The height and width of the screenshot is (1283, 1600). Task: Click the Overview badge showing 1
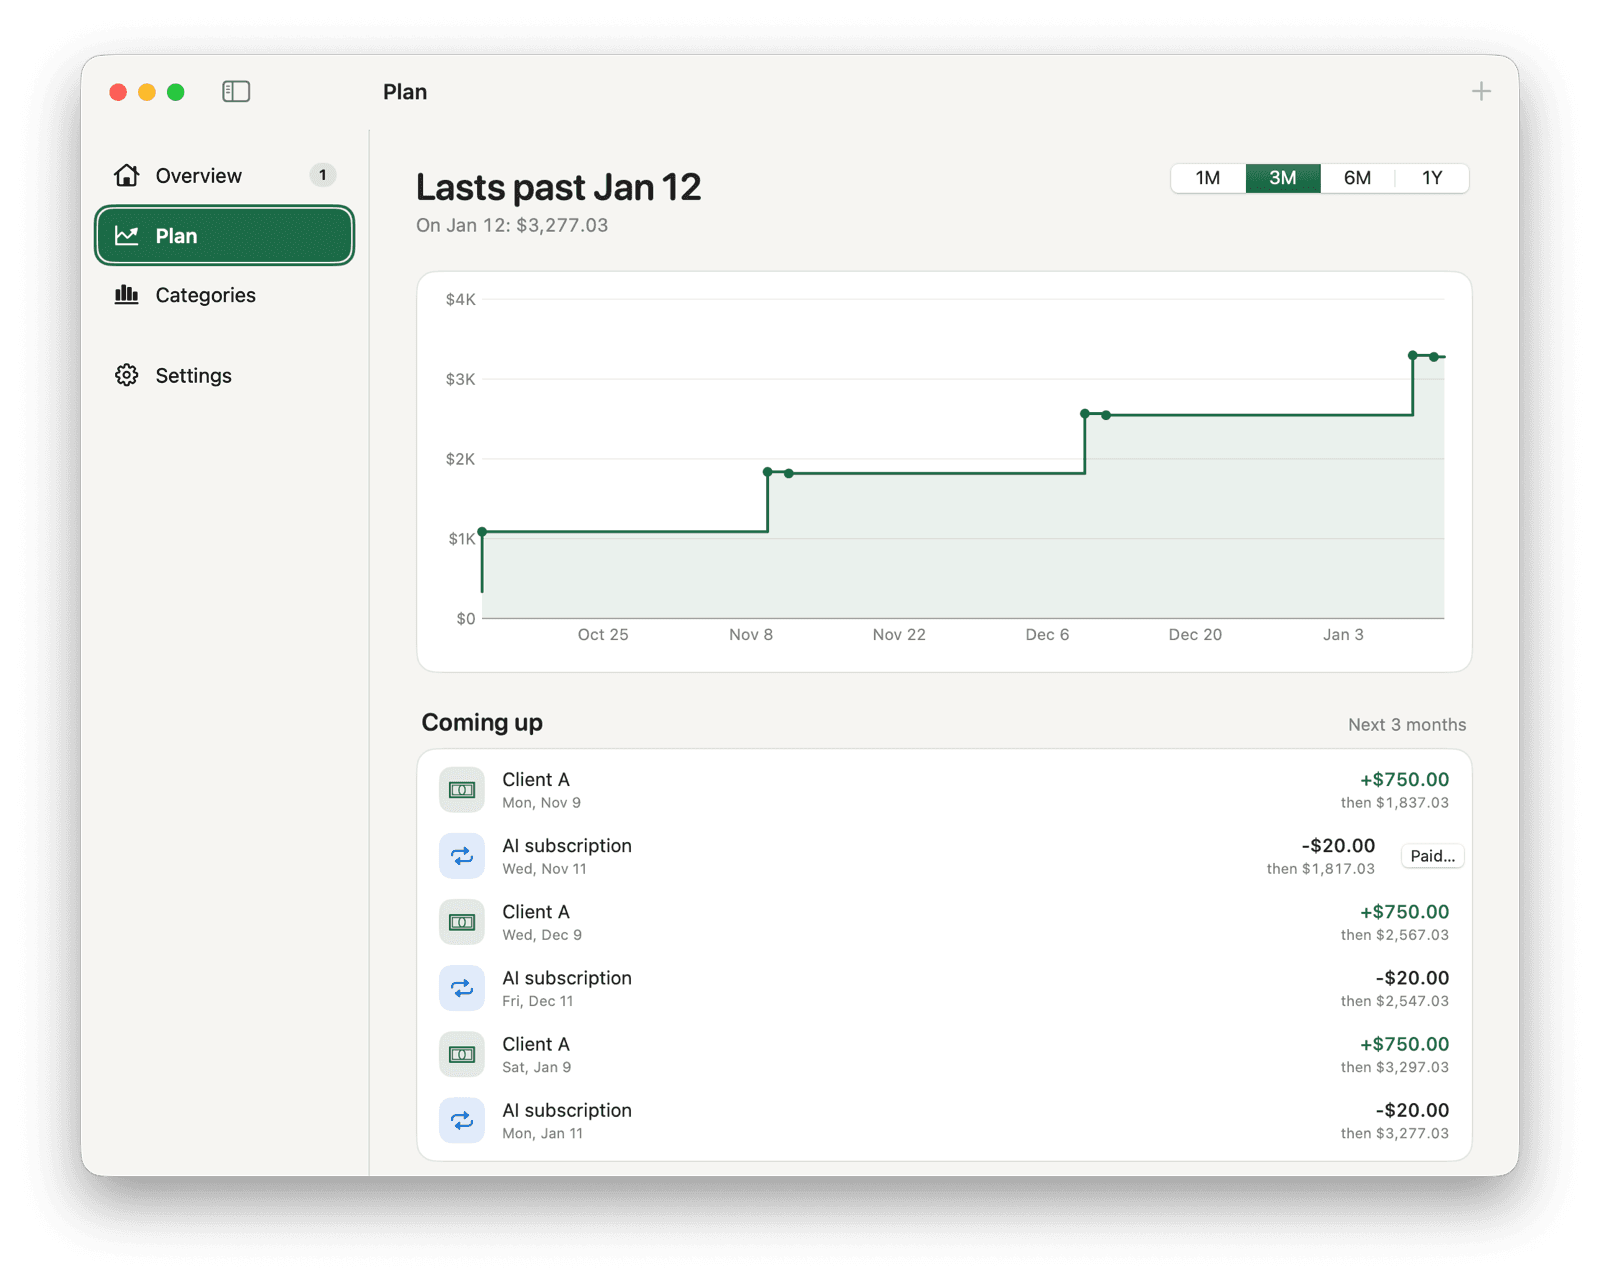pos(322,175)
